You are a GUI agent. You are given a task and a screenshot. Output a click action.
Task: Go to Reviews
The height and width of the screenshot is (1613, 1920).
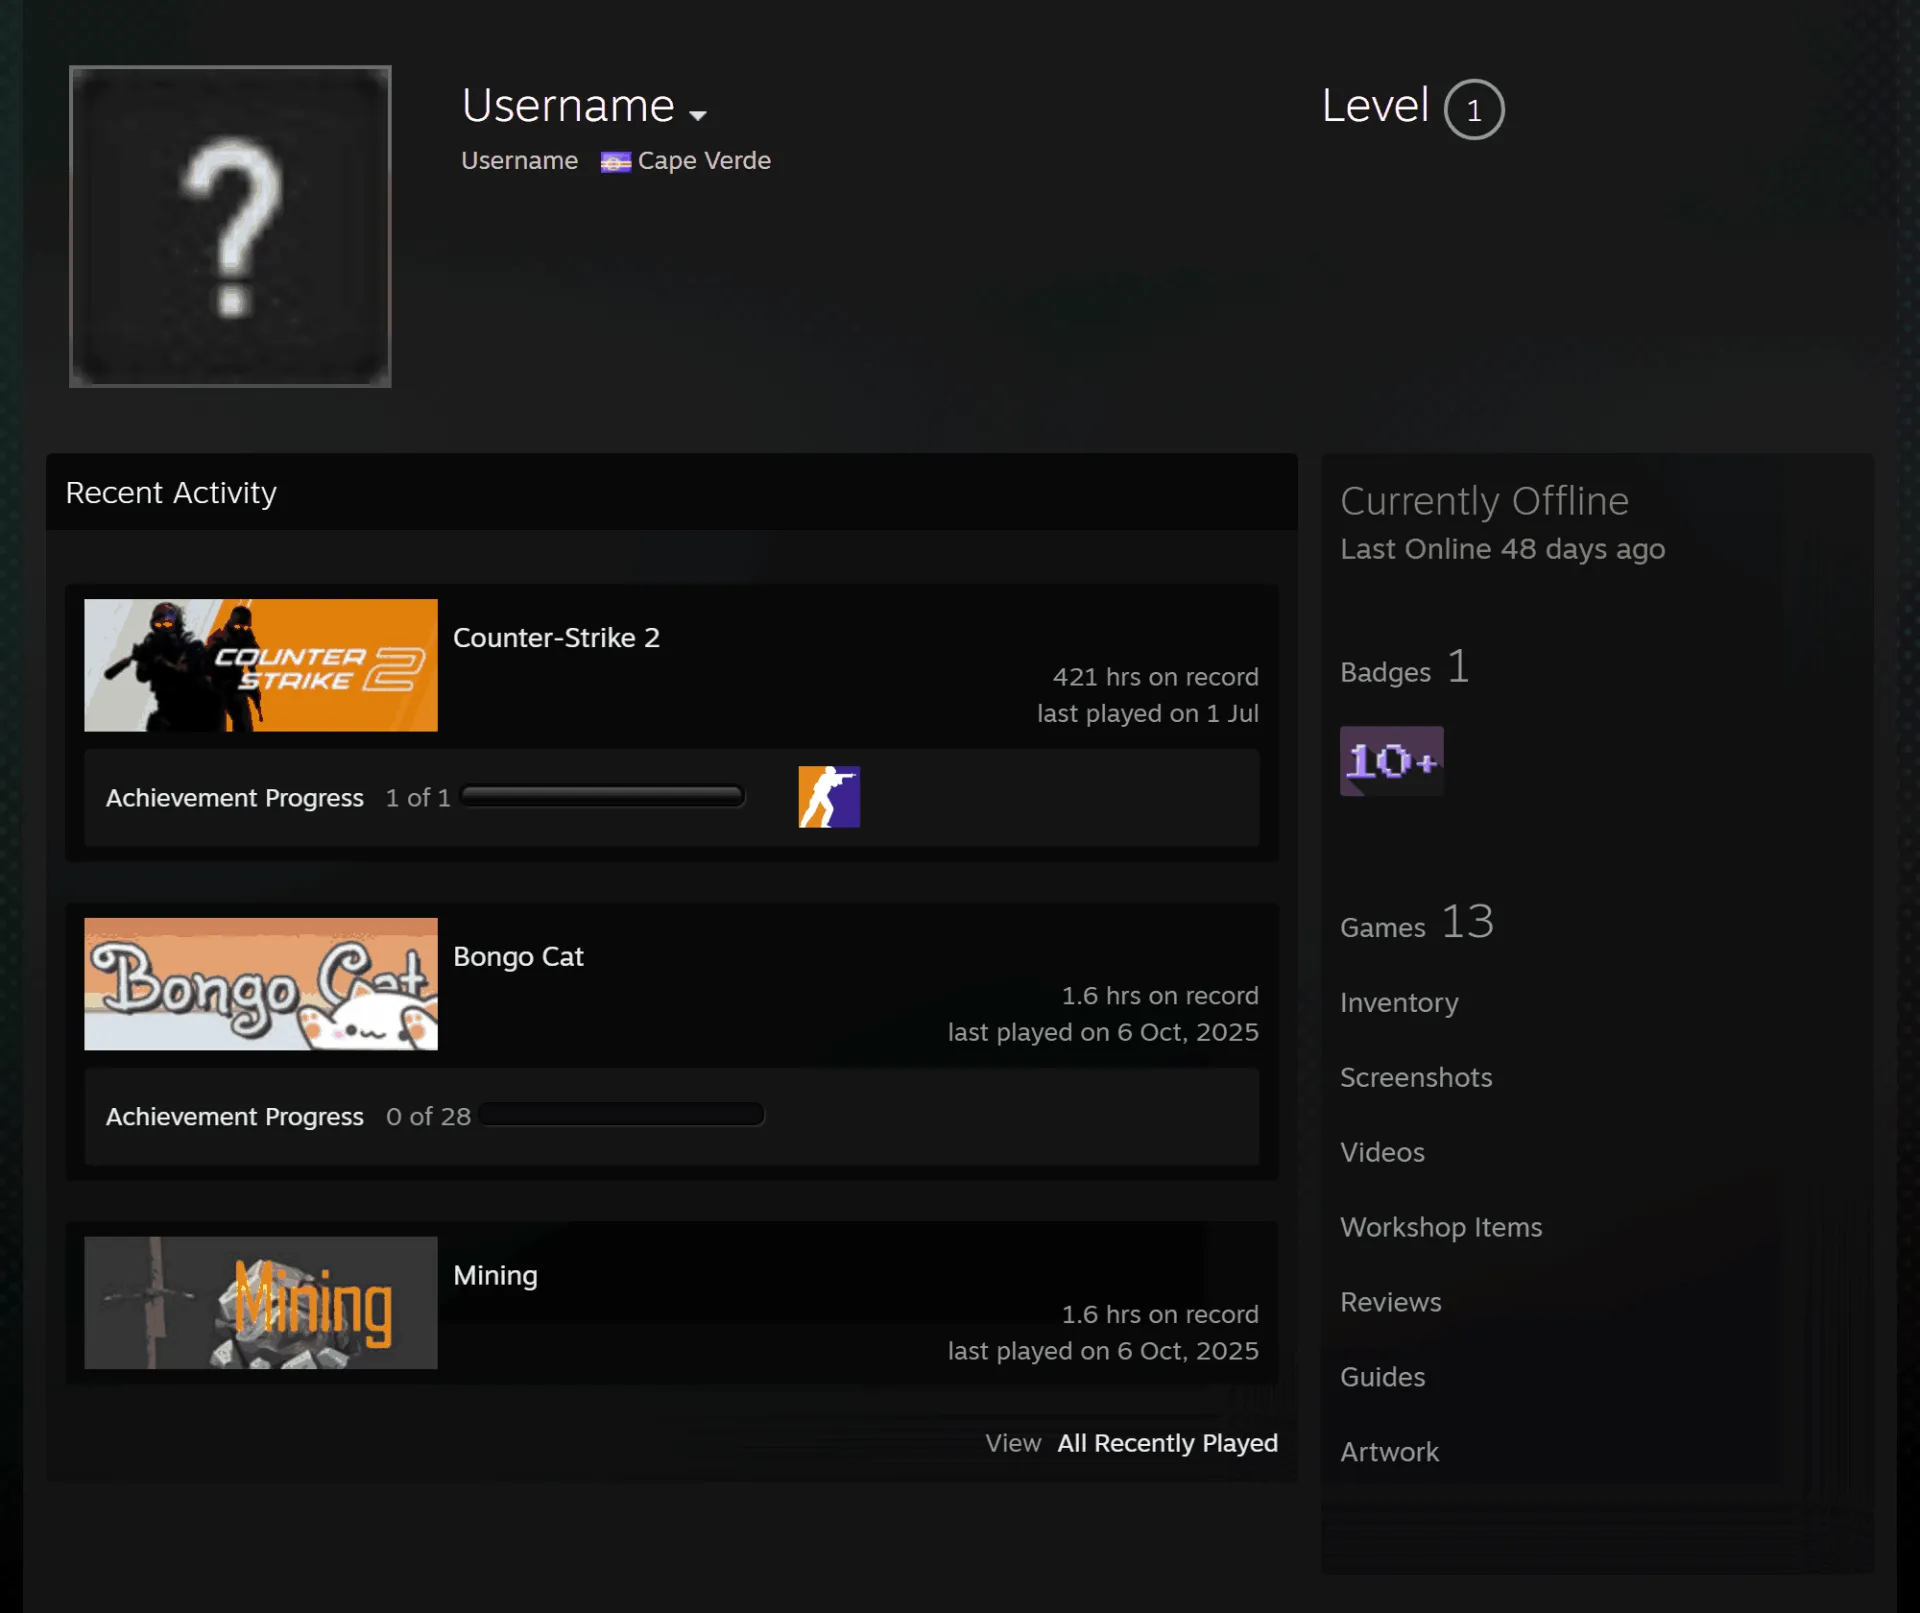[1390, 1302]
